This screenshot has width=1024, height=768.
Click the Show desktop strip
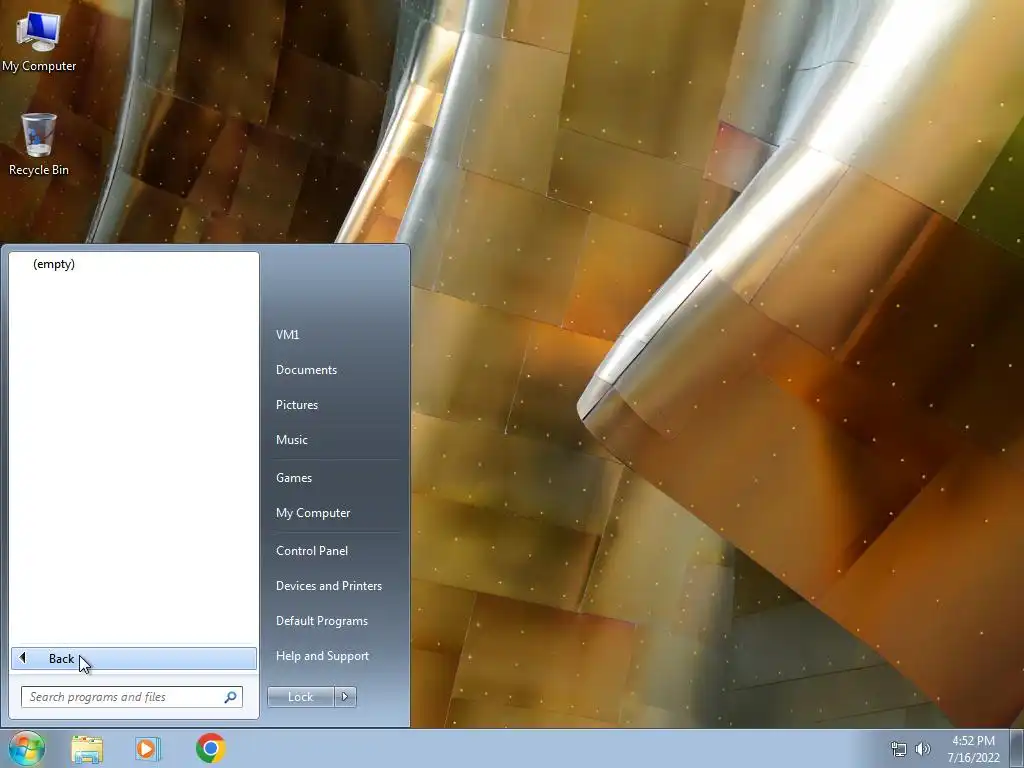(1017, 748)
